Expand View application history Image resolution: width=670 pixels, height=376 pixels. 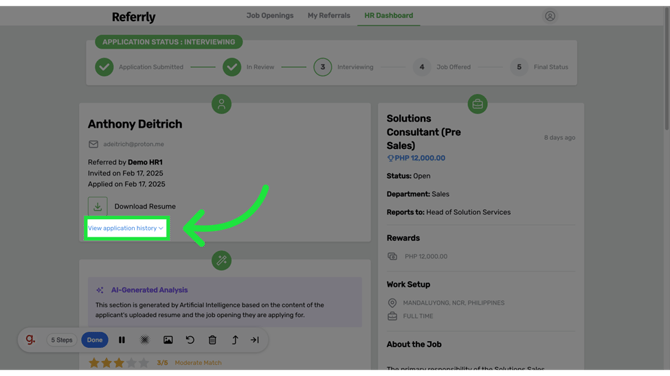pyautogui.click(x=126, y=228)
